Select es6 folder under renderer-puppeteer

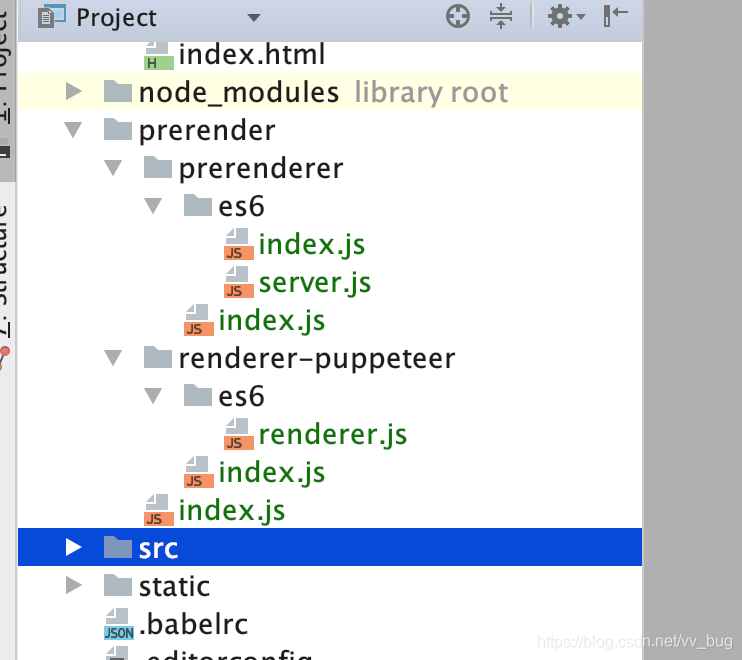coord(241,396)
